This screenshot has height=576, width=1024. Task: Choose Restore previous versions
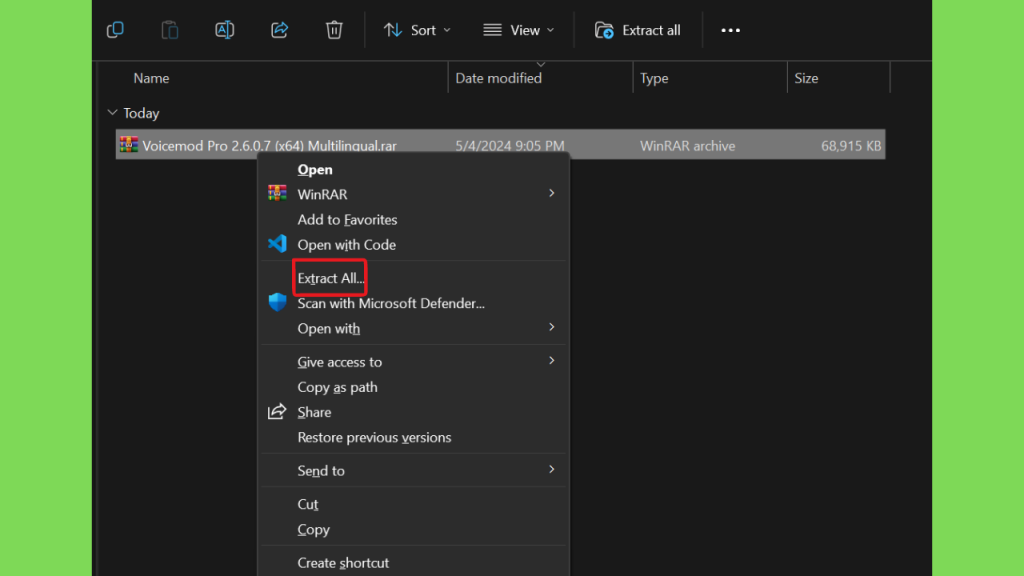tap(374, 438)
